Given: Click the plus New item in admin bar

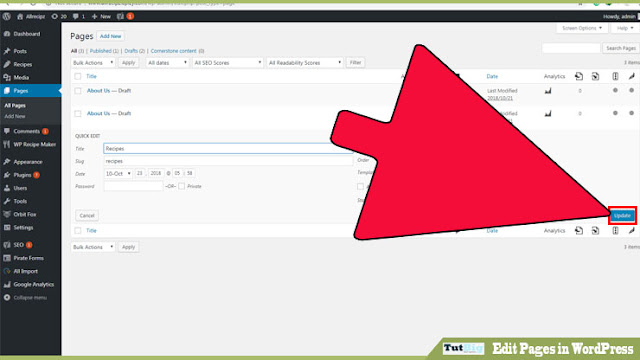Looking at the screenshot, I should (x=101, y=16).
